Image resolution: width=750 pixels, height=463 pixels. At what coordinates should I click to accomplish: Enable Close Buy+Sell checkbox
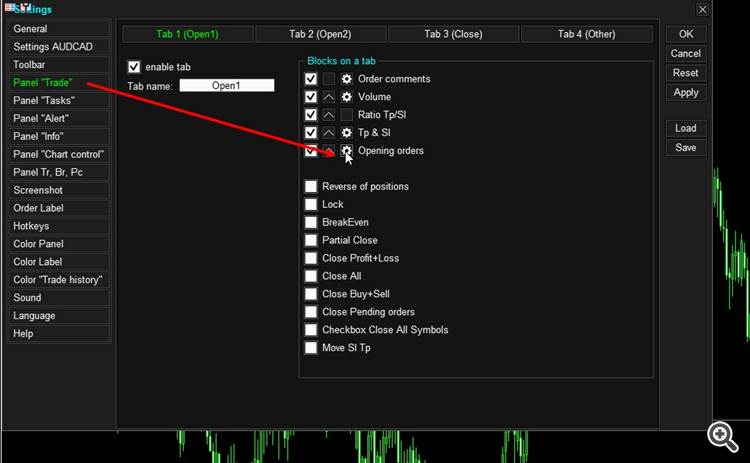[311, 294]
